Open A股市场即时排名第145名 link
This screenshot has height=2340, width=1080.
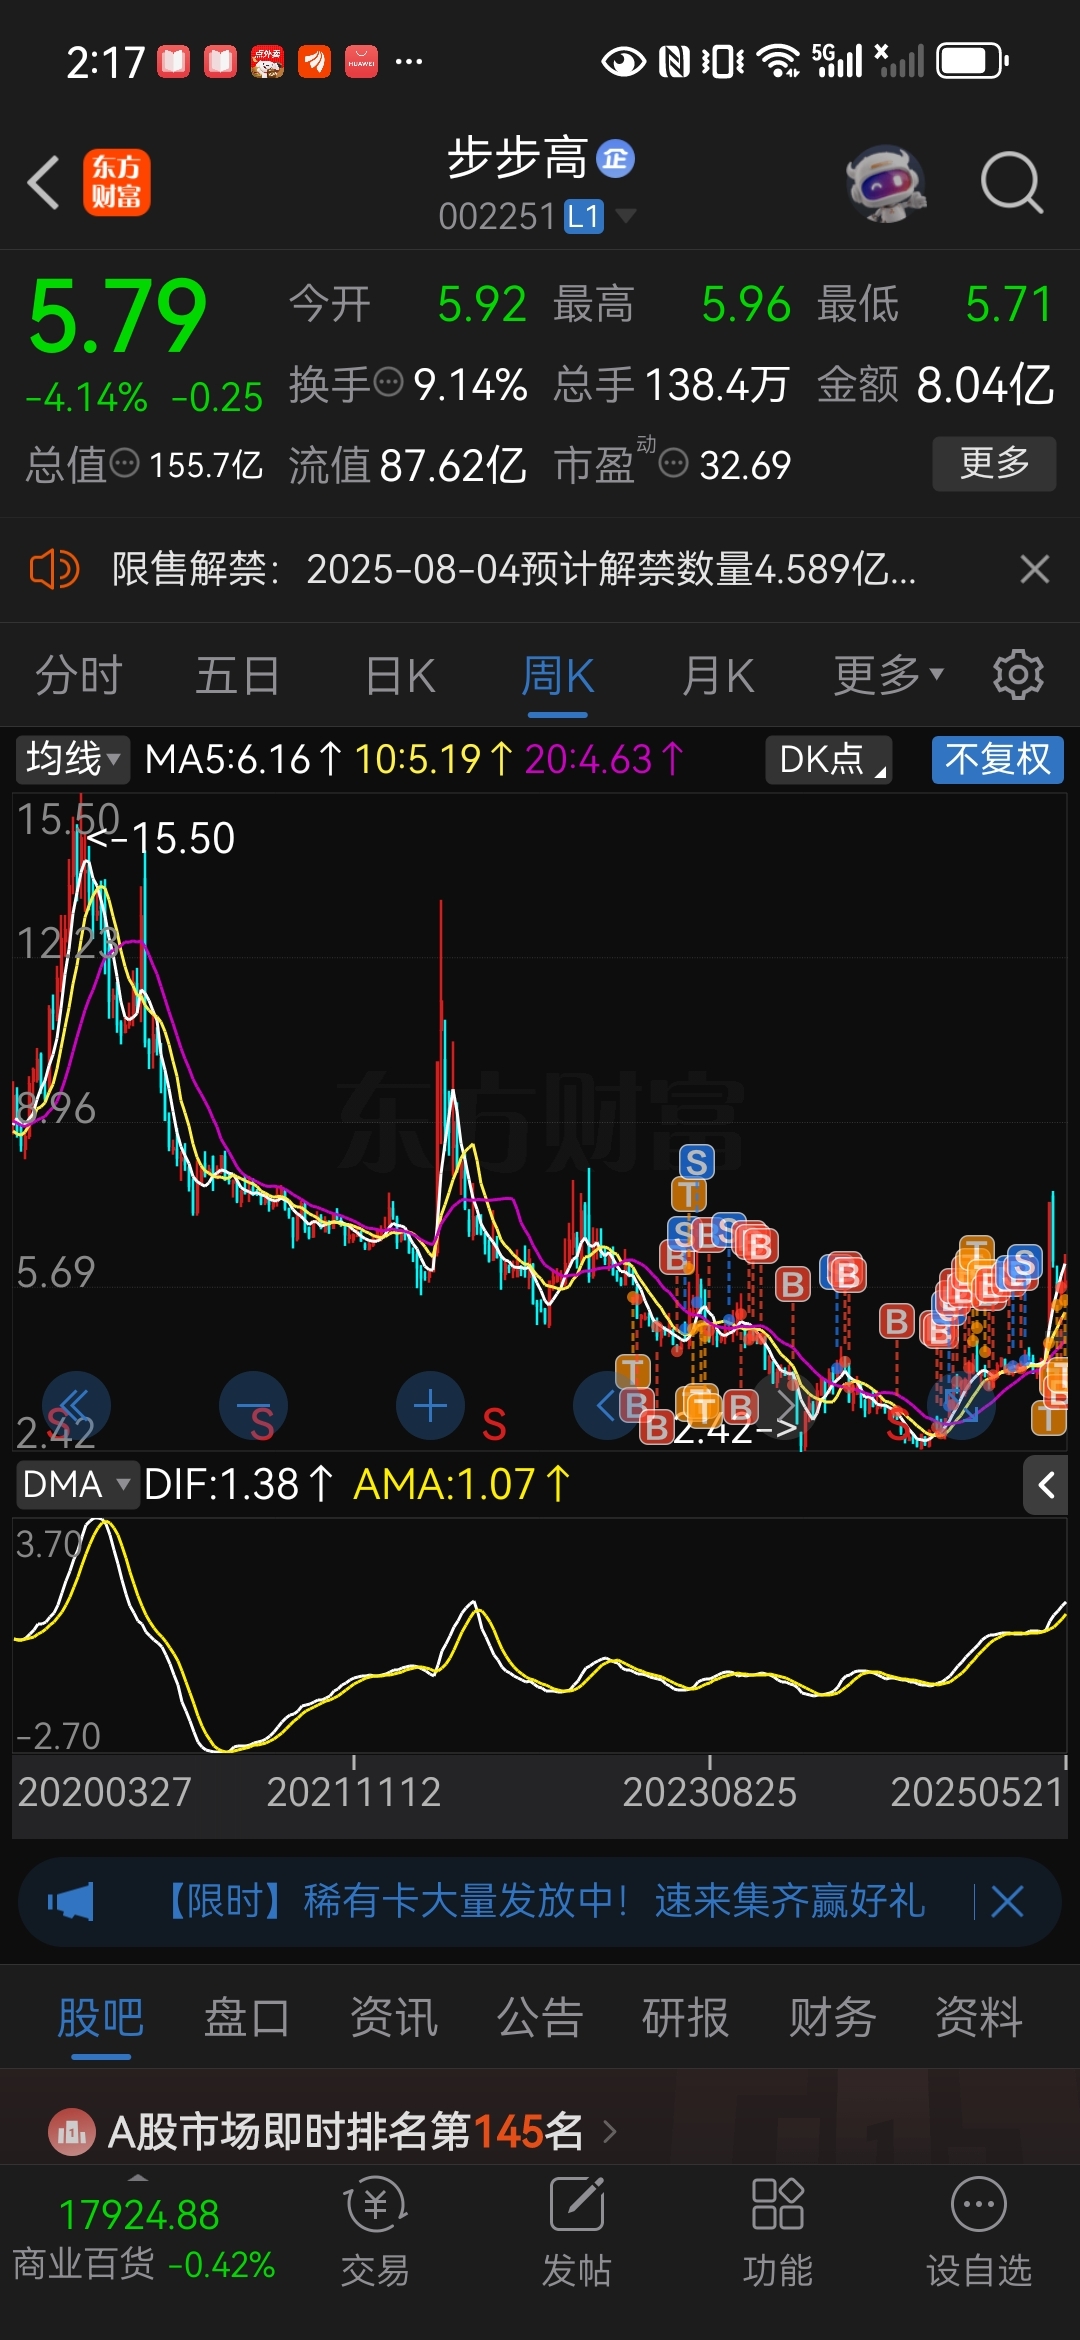[346, 2132]
